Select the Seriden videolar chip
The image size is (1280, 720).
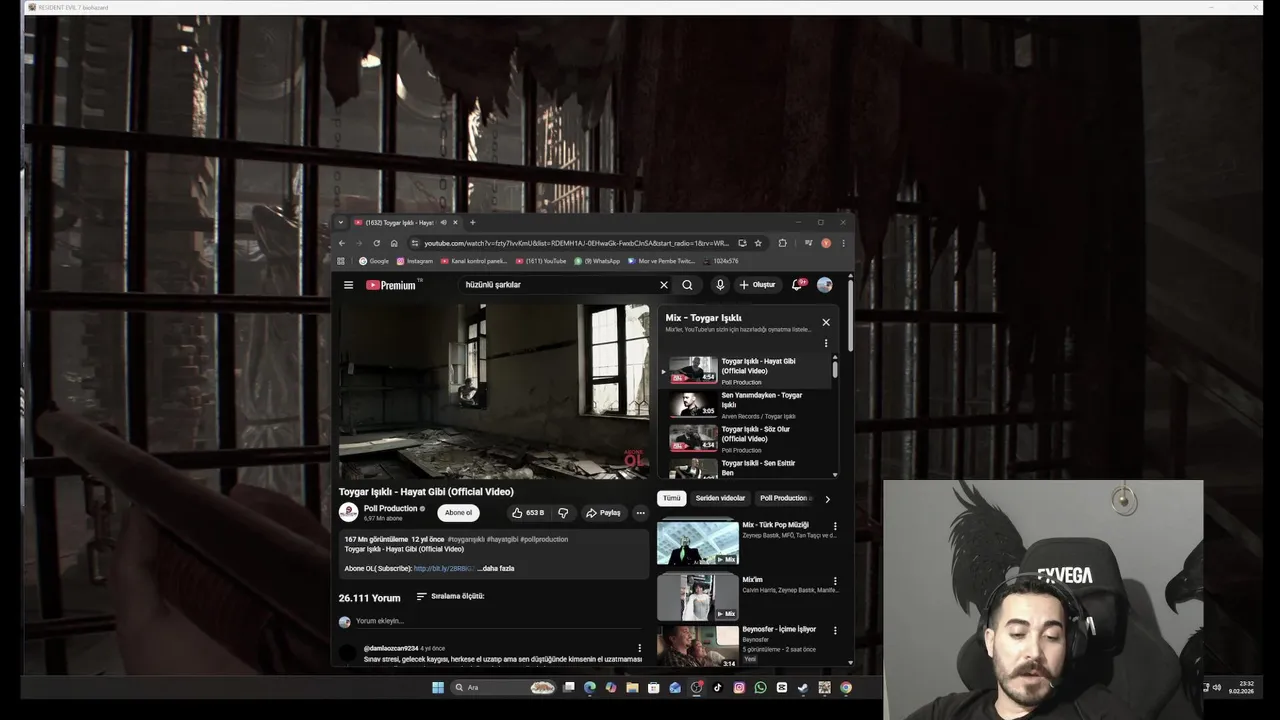coord(720,498)
